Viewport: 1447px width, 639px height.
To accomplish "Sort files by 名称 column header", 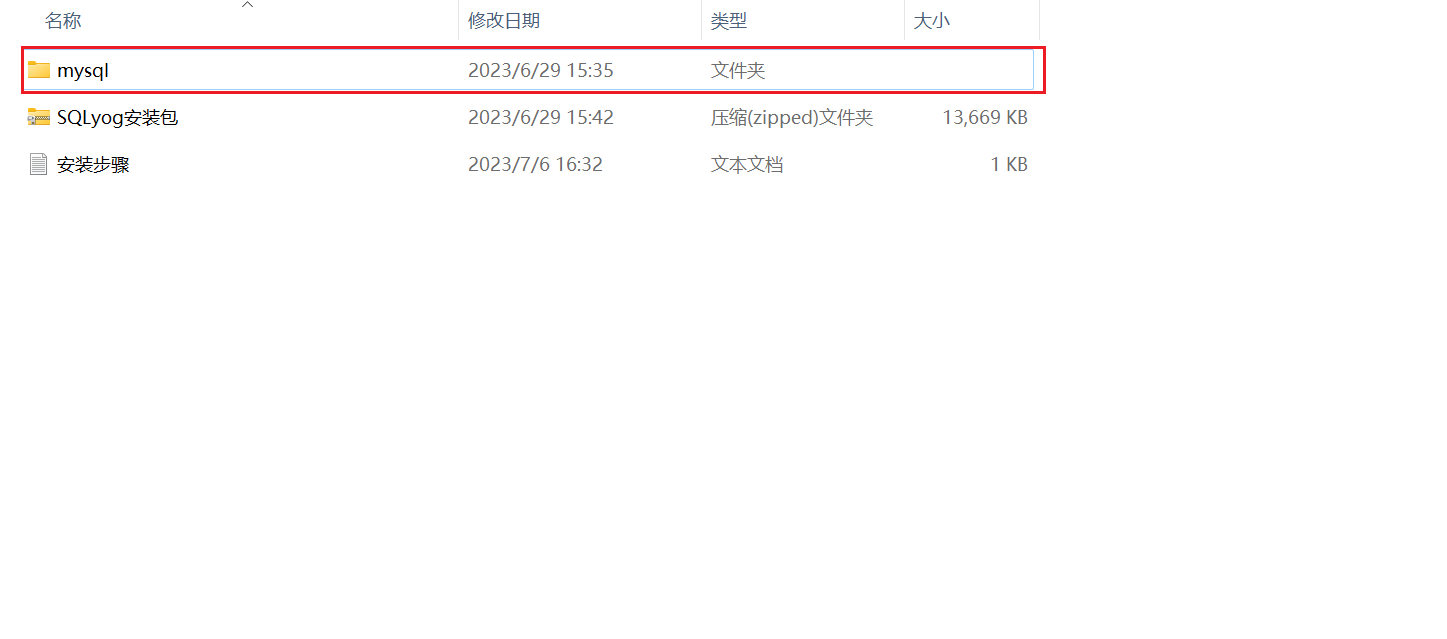I will [63, 21].
